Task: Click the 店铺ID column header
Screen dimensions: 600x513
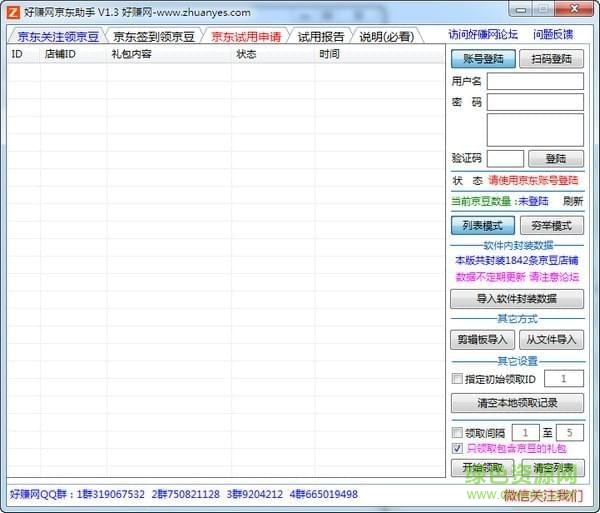Action: point(60,54)
